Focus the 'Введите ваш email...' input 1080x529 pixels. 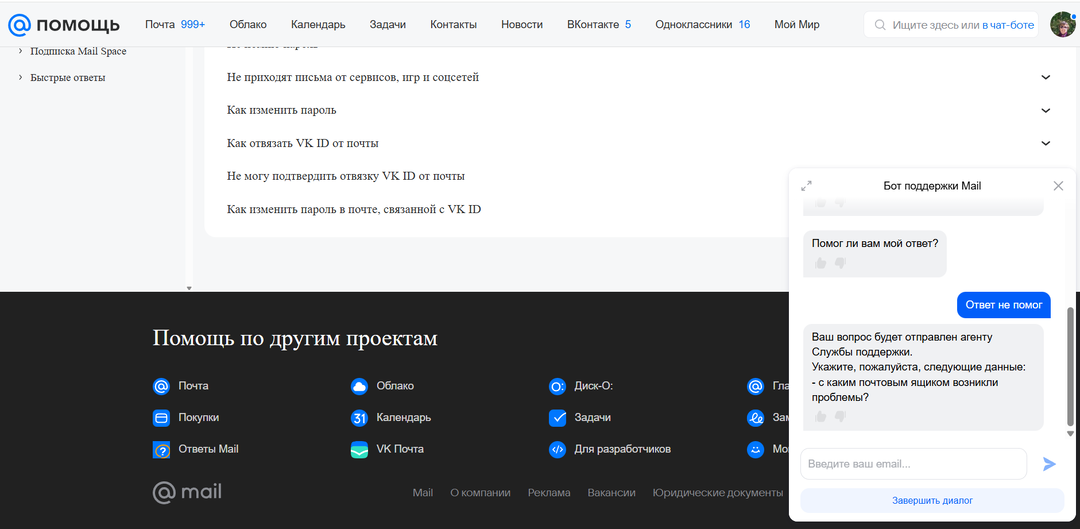pyautogui.click(x=913, y=464)
